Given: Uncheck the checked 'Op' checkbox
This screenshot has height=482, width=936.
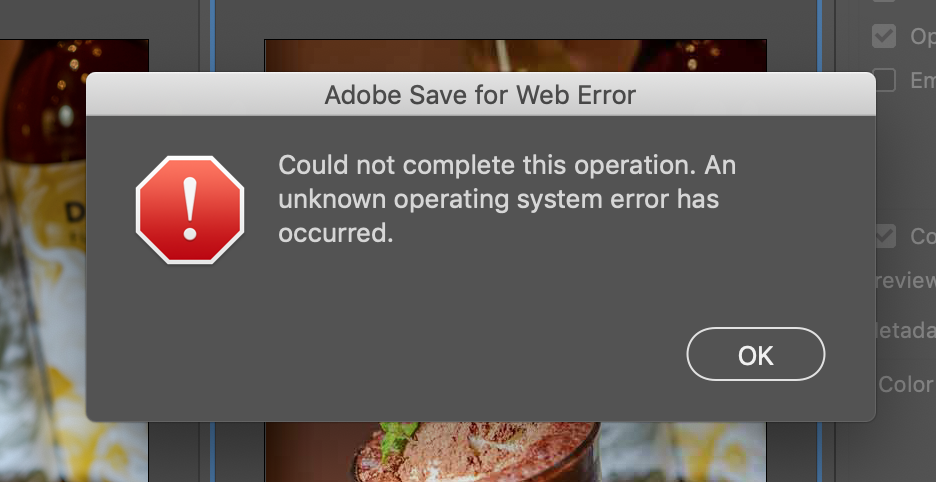Looking at the screenshot, I should [x=883, y=36].
